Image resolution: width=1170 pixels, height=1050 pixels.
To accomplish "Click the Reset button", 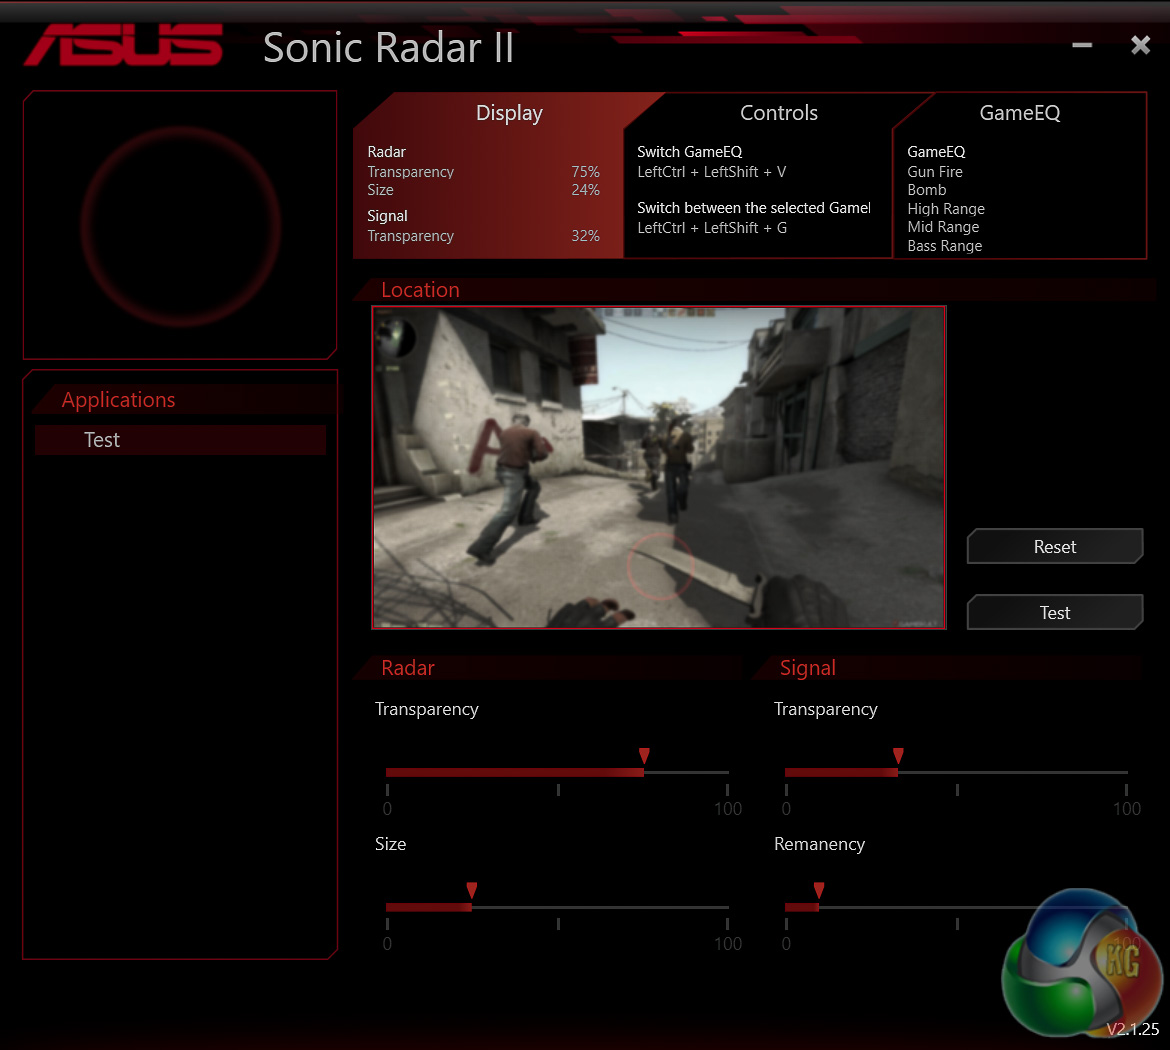I will coord(1054,547).
